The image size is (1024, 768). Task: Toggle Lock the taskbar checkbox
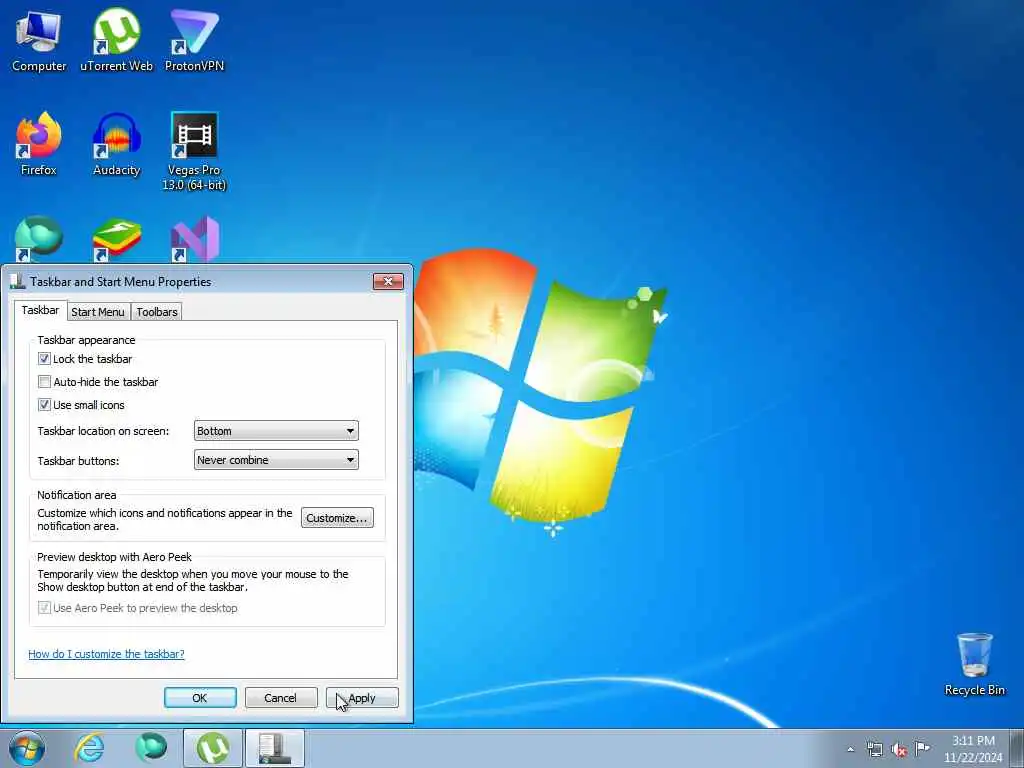click(44, 359)
